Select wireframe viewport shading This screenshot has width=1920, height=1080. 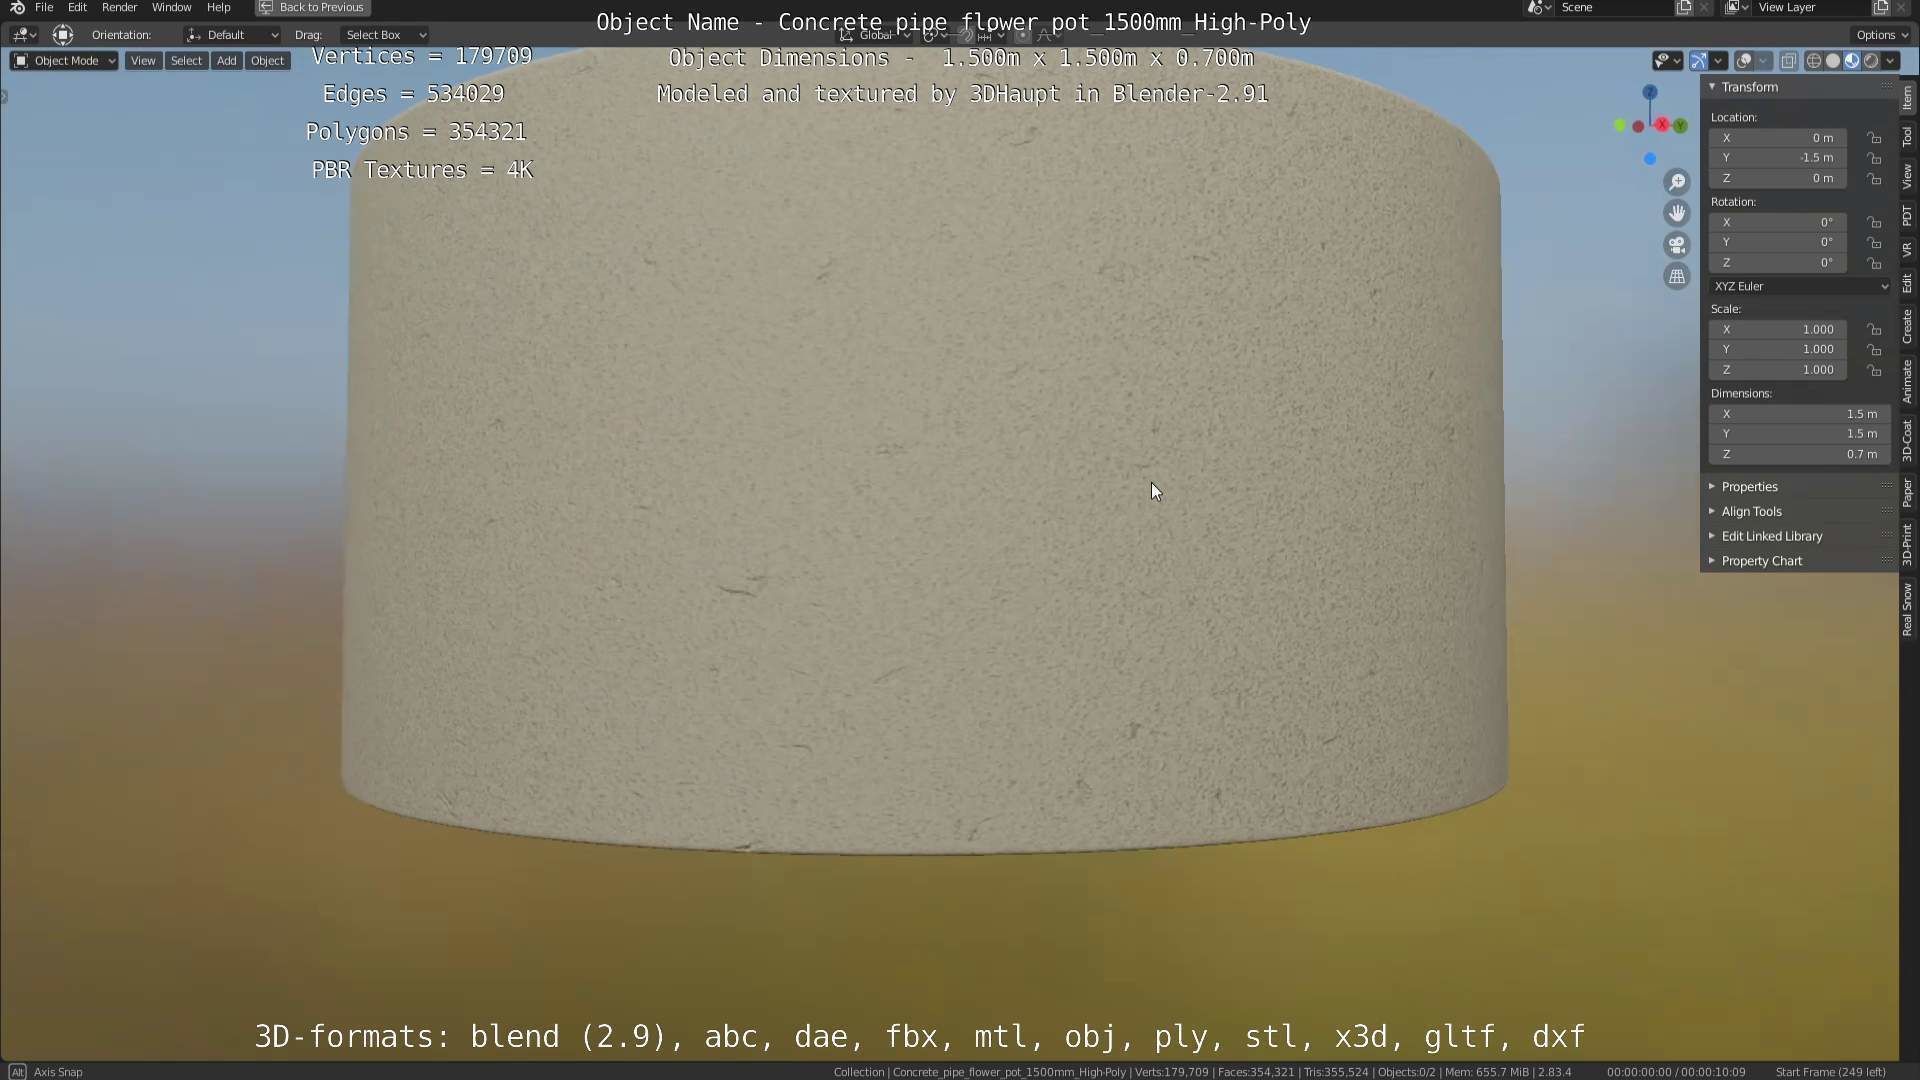[x=1813, y=61]
